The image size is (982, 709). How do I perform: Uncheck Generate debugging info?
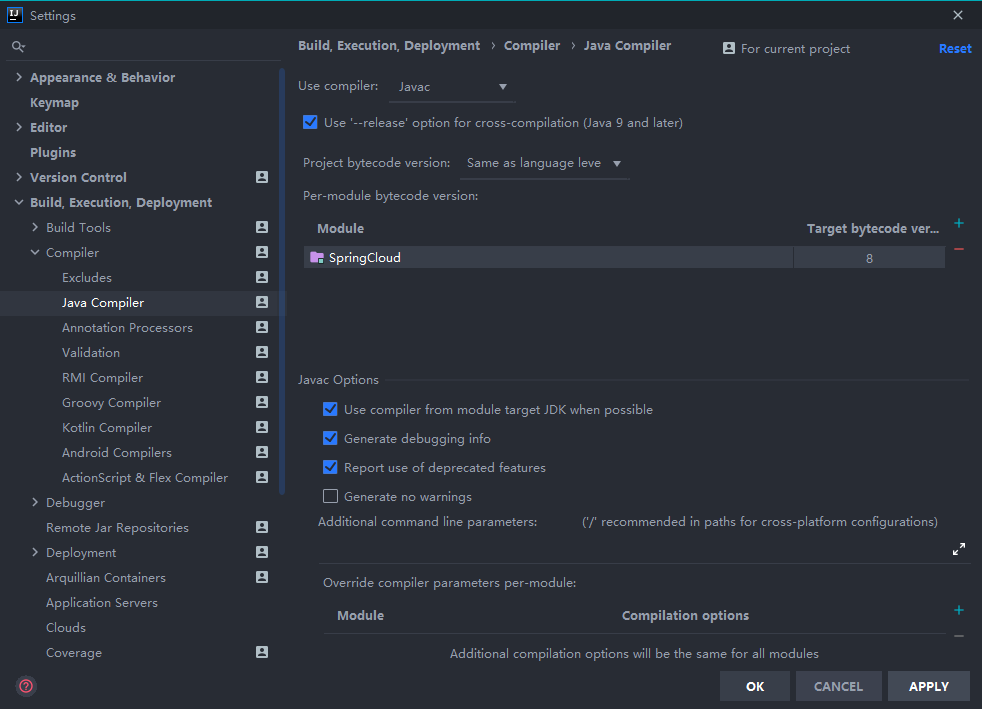click(330, 438)
